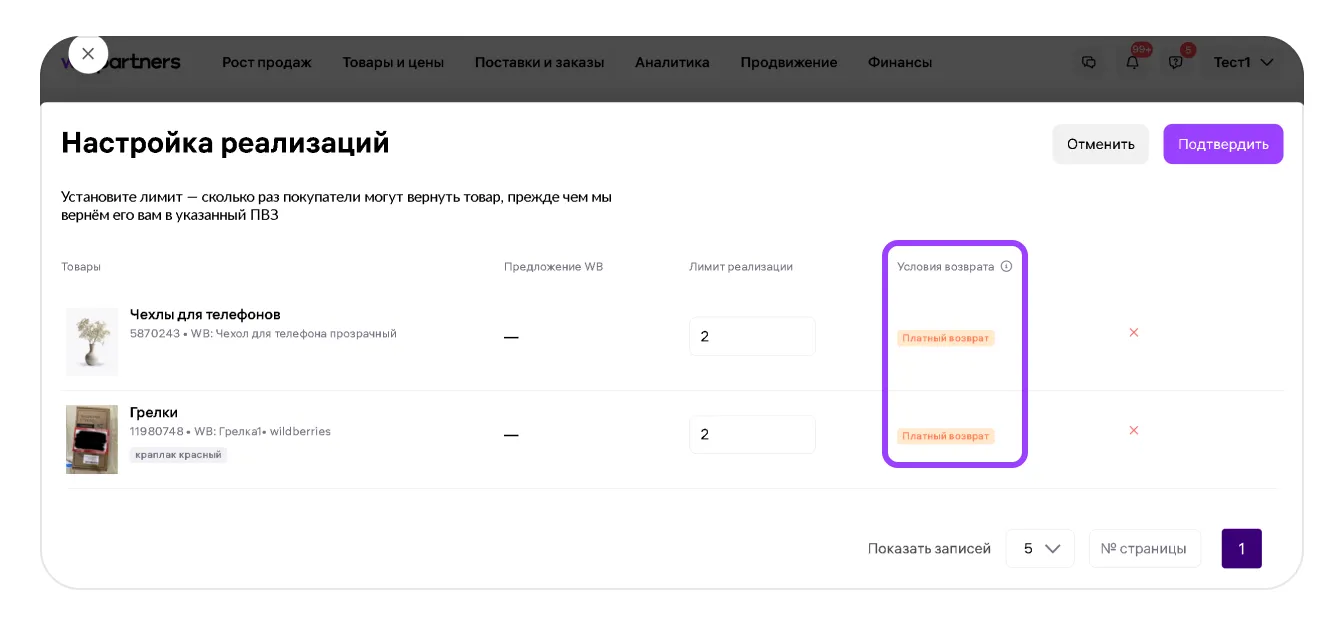This screenshot has width=1344, height=626.
Task: Click Платный возврат tag for Грелки
Action: pos(945,436)
